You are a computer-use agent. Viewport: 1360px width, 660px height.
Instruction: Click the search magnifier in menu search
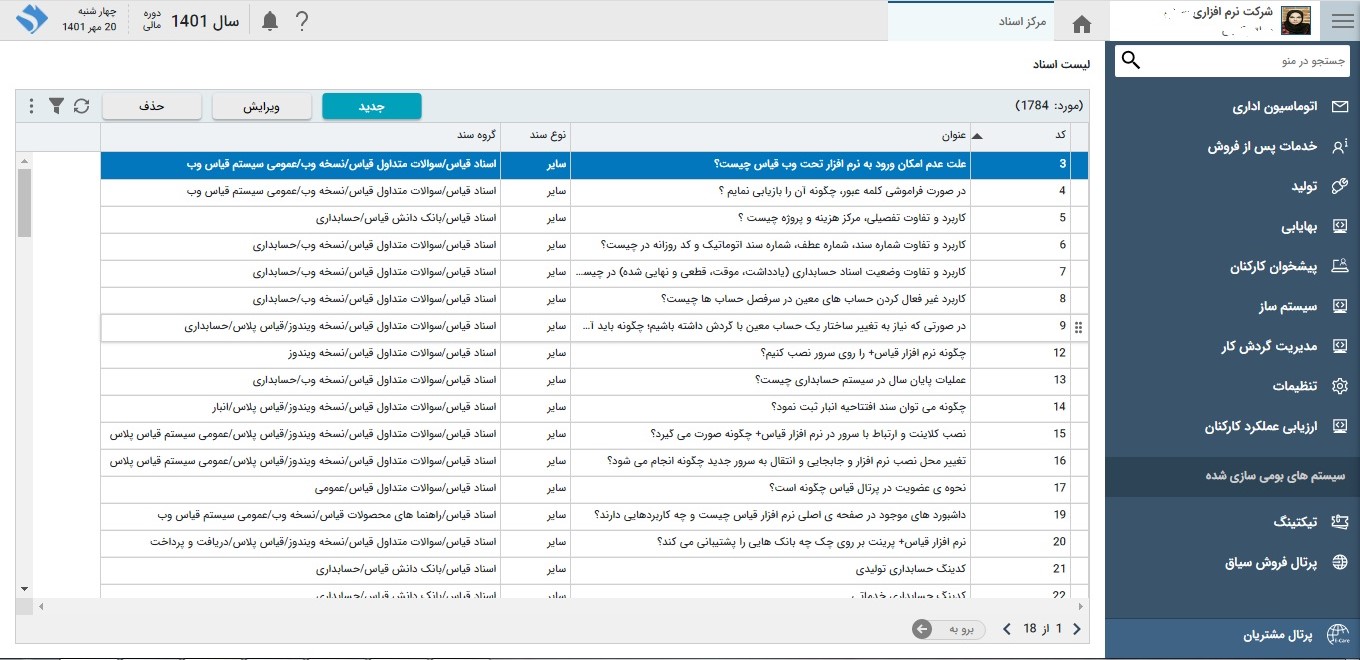[1131, 61]
